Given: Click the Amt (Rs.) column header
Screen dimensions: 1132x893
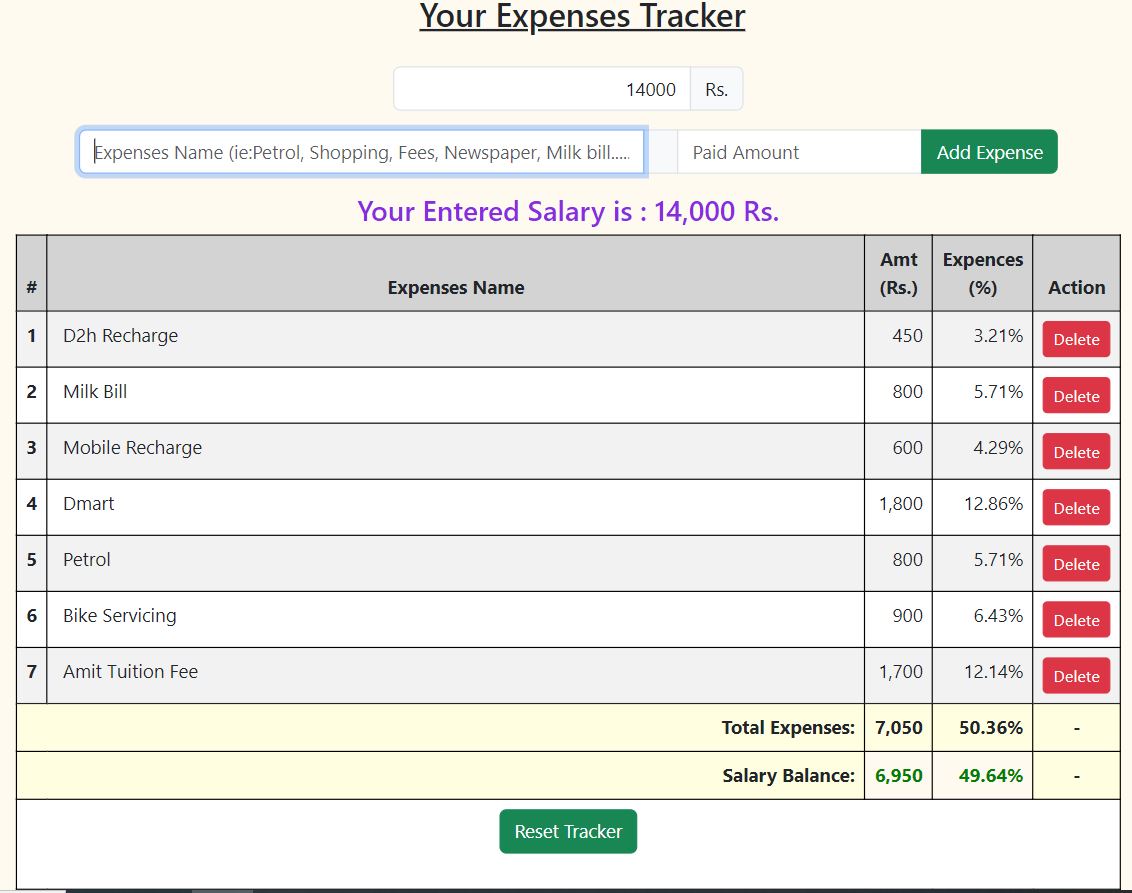Looking at the screenshot, I should tap(897, 272).
